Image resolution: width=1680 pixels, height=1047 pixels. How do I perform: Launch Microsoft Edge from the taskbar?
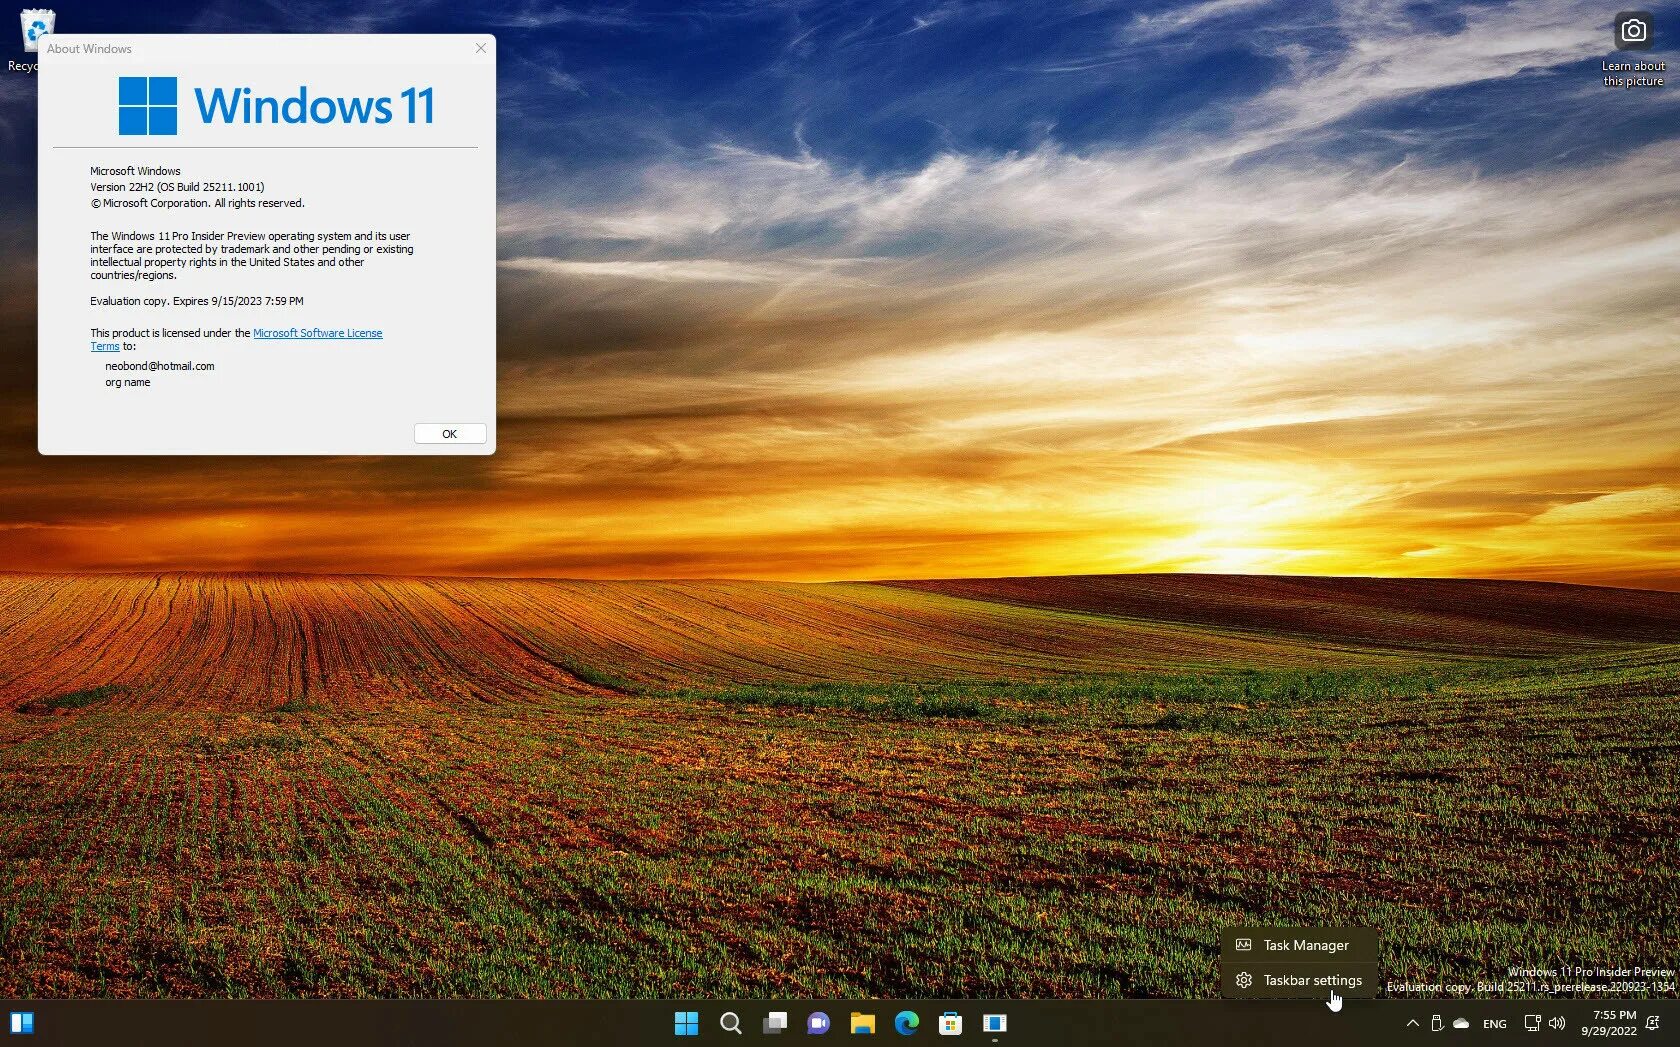[907, 1023]
